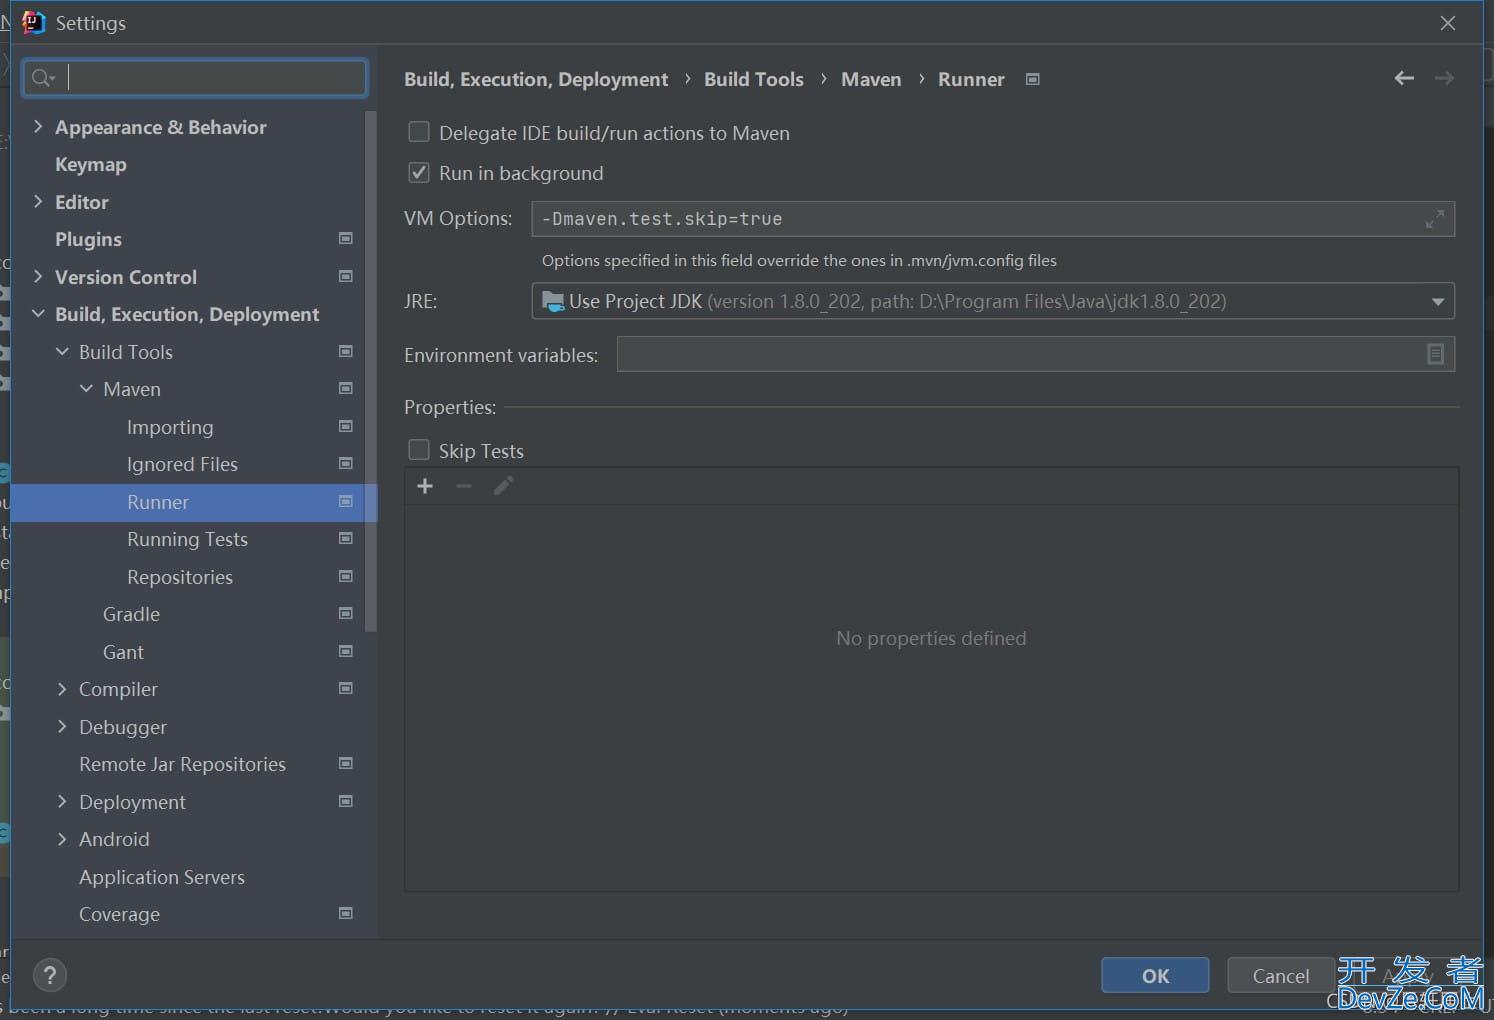Click the back navigation arrow
The image size is (1494, 1020).
point(1404,78)
